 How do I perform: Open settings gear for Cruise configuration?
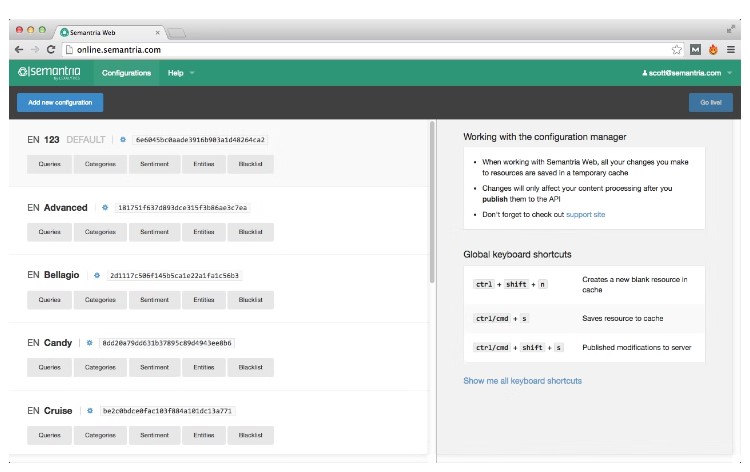pyautogui.click(x=90, y=411)
